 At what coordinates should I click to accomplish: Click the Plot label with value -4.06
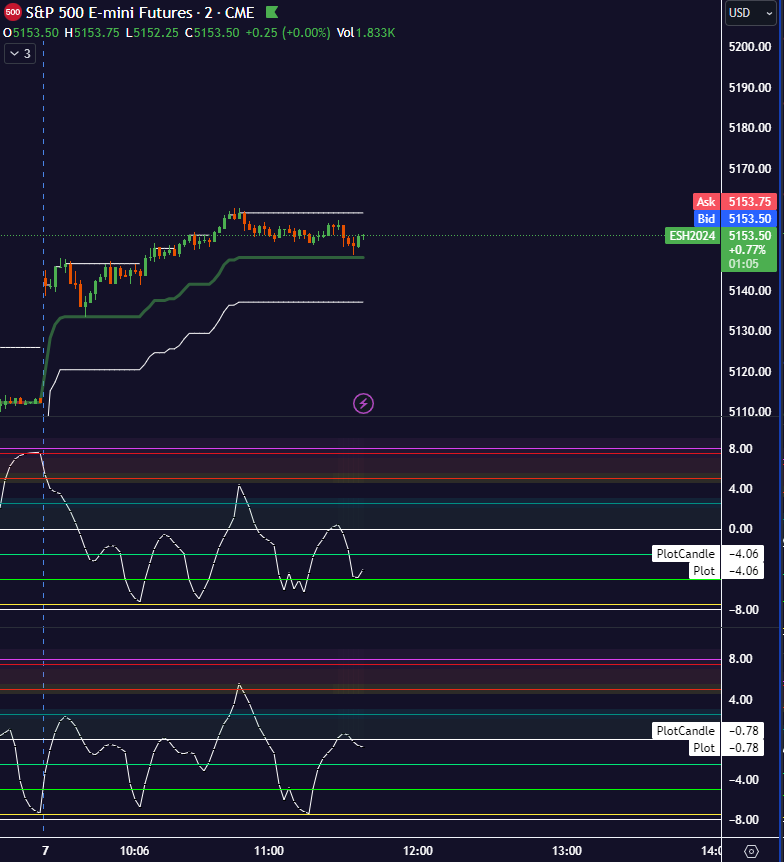[704, 571]
